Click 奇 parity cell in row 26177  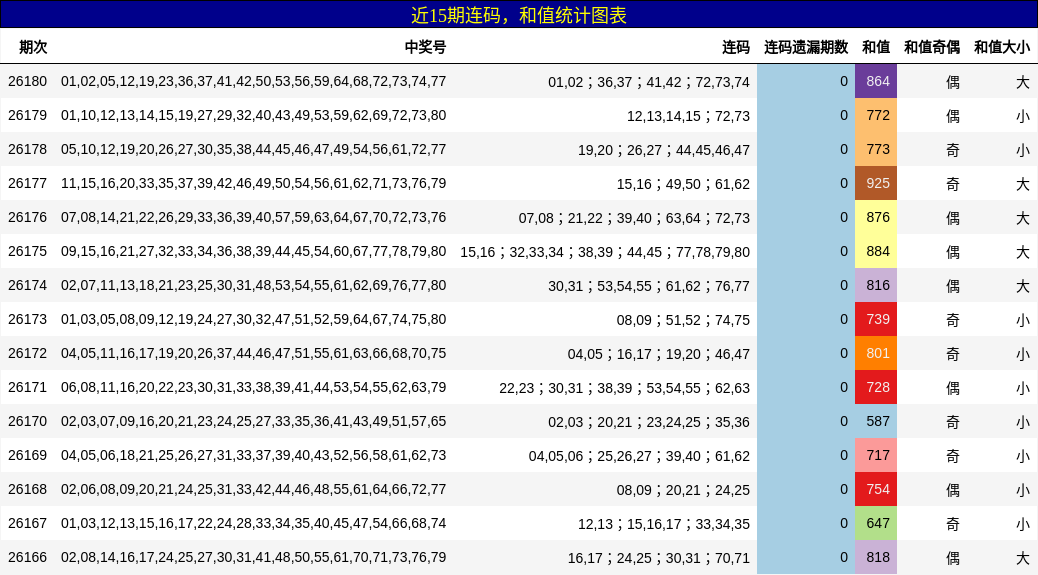coord(953,184)
